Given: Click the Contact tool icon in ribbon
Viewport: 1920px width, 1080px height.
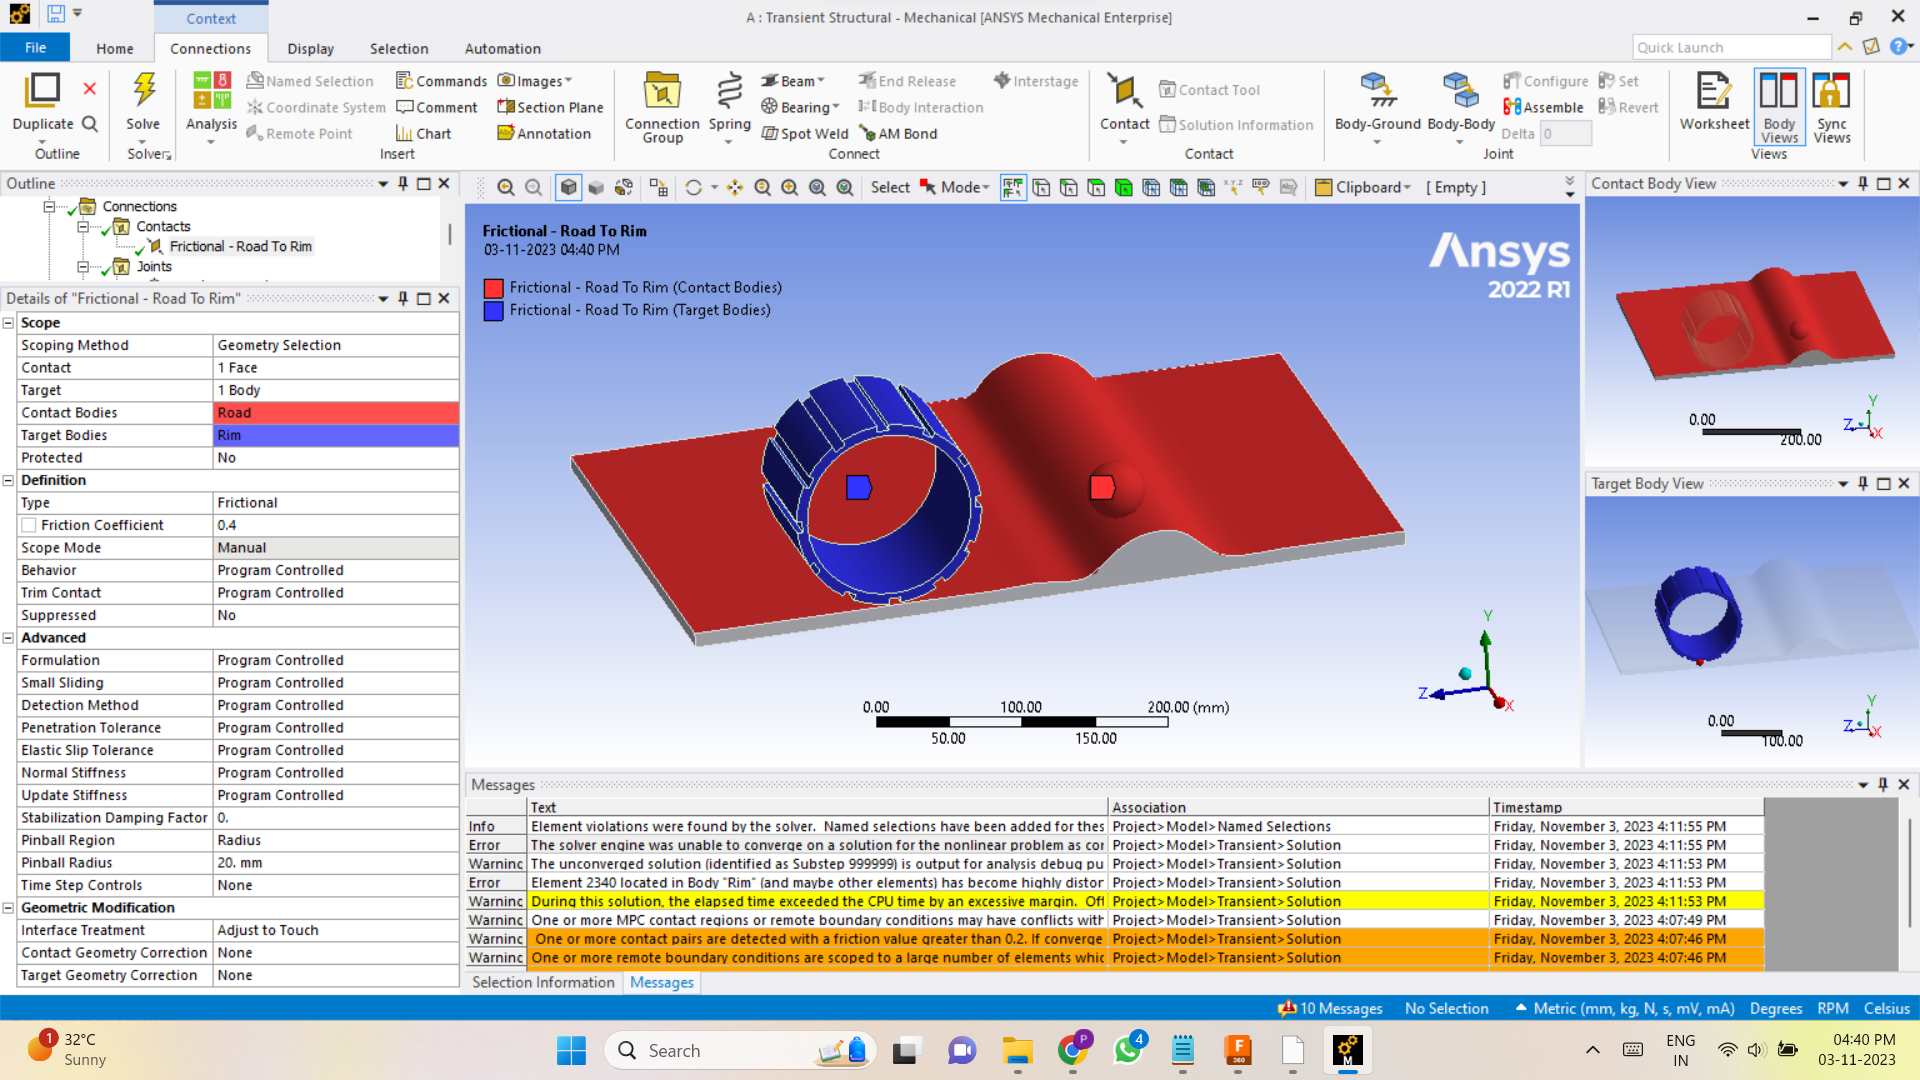Looking at the screenshot, I should pyautogui.click(x=1124, y=91).
